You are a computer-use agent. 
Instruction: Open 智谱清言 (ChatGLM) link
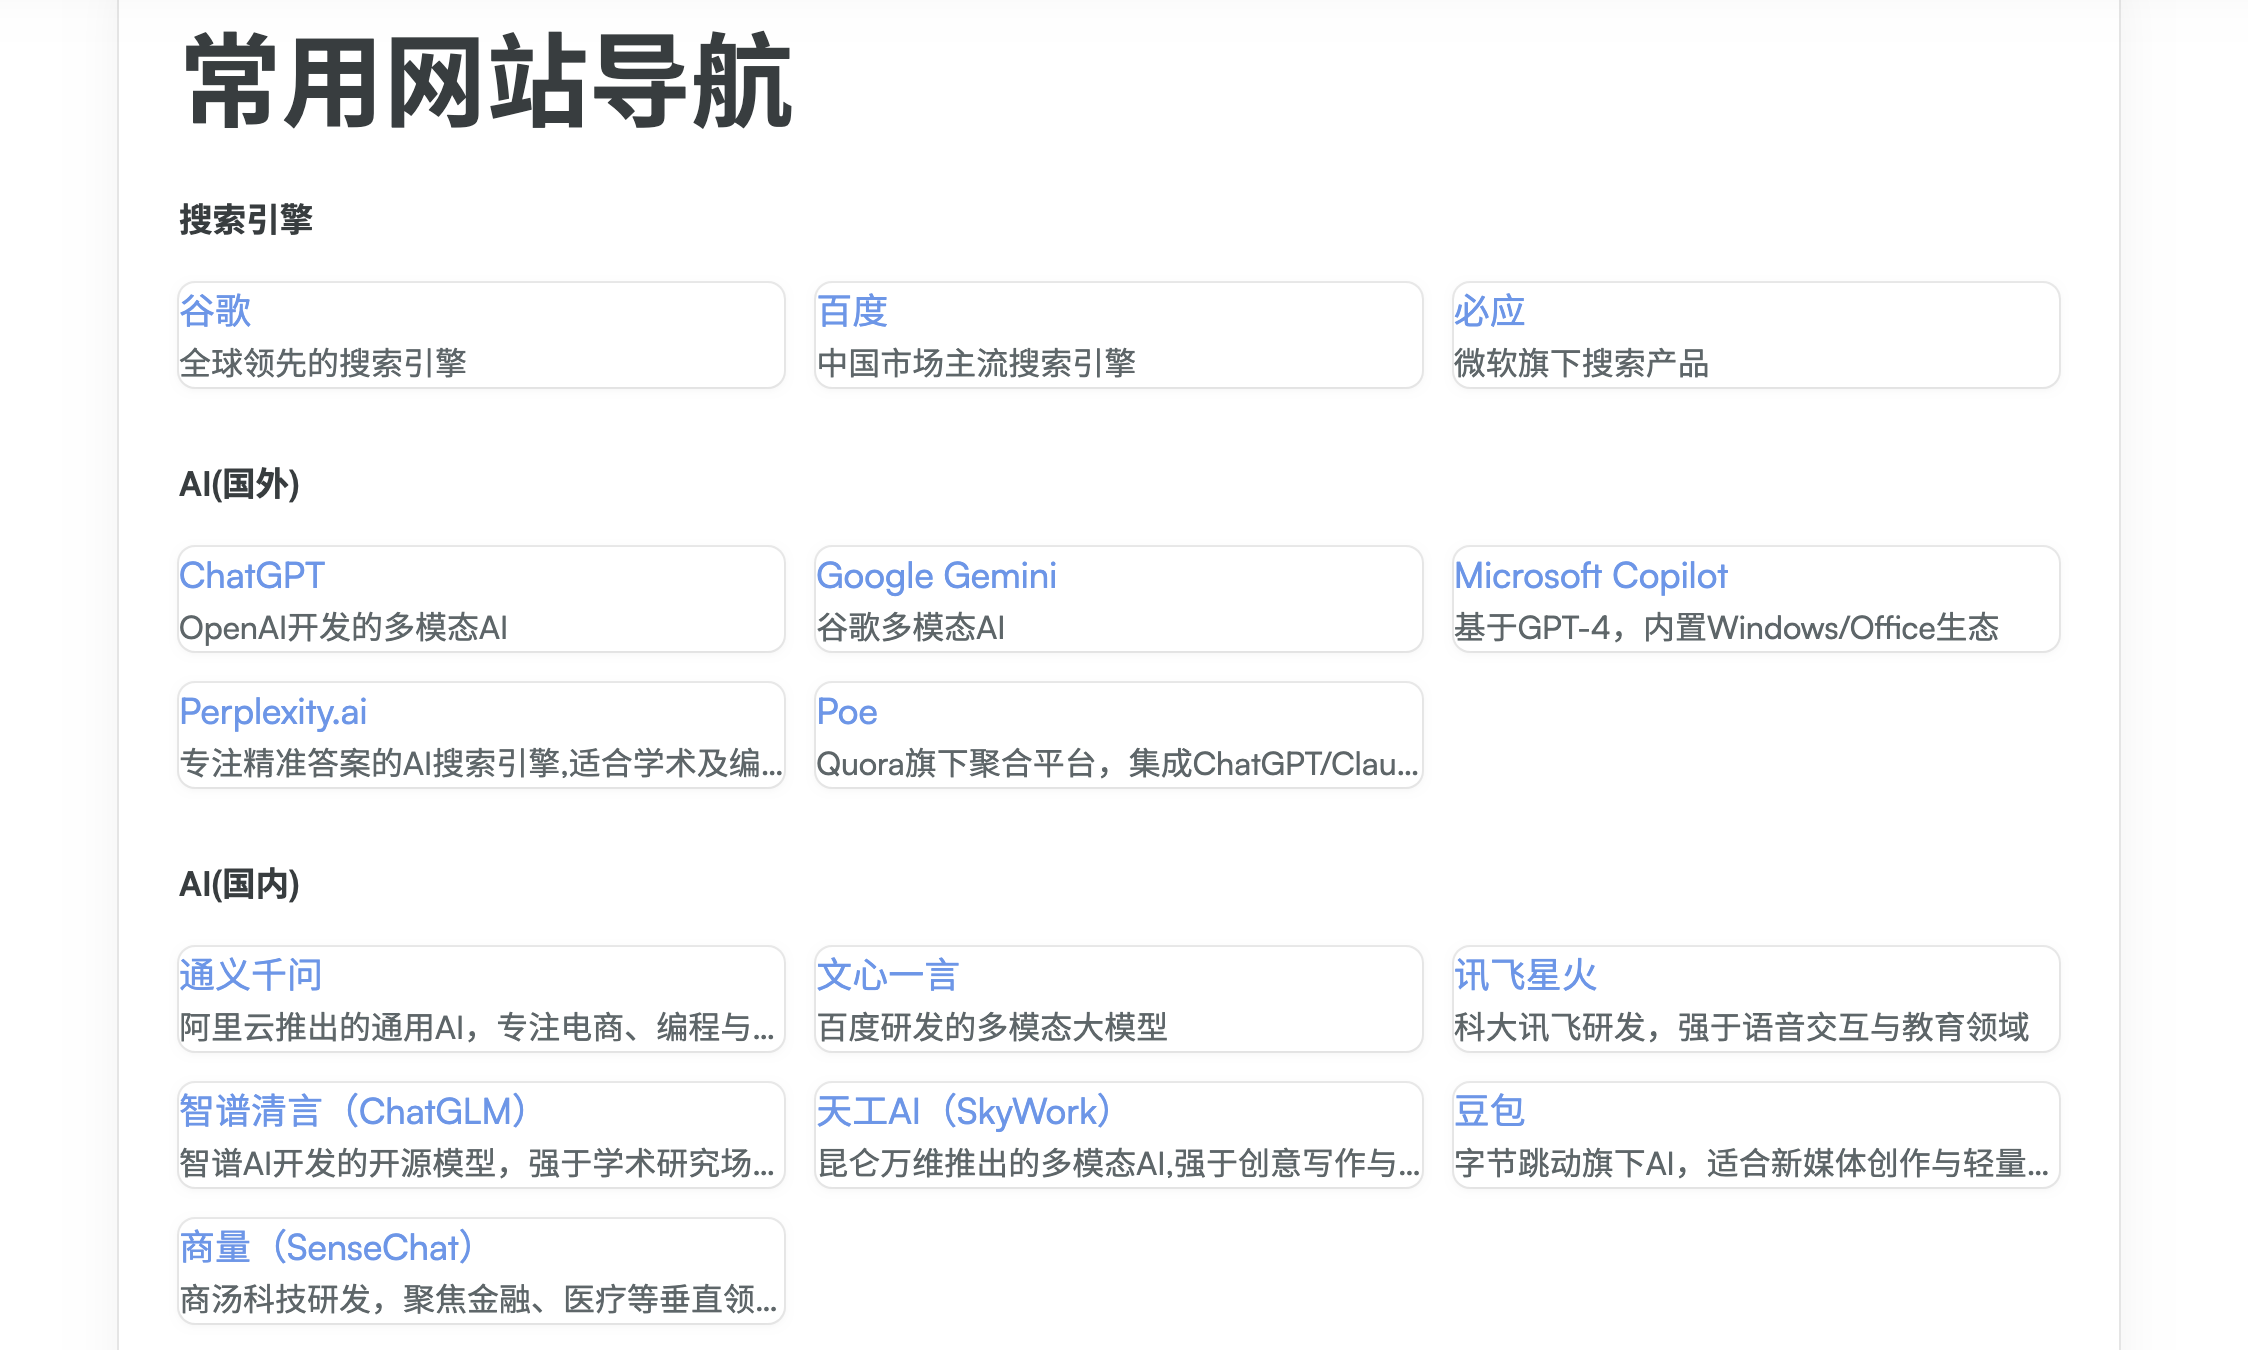click(353, 1111)
